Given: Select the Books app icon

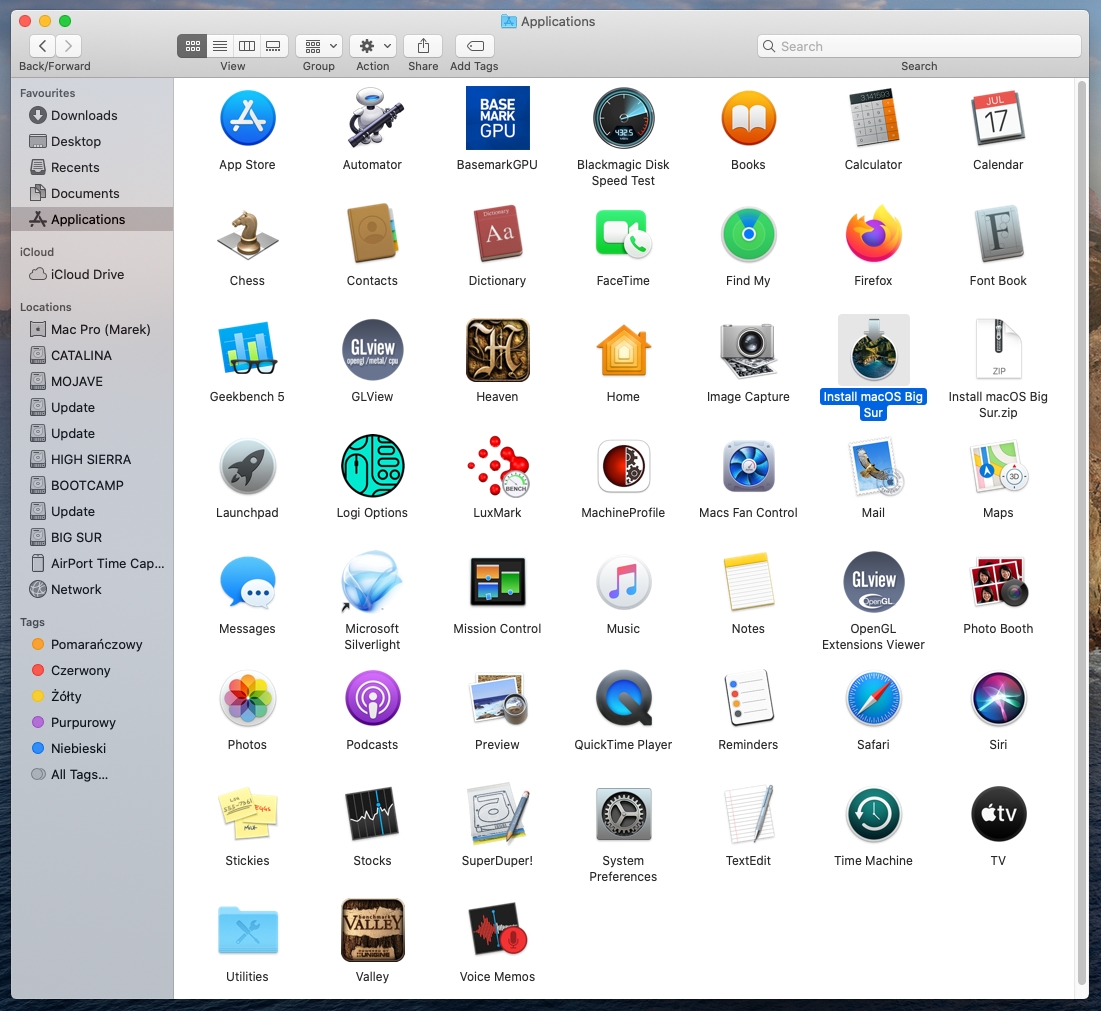Looking at the screenshot, I should [748, 118].
